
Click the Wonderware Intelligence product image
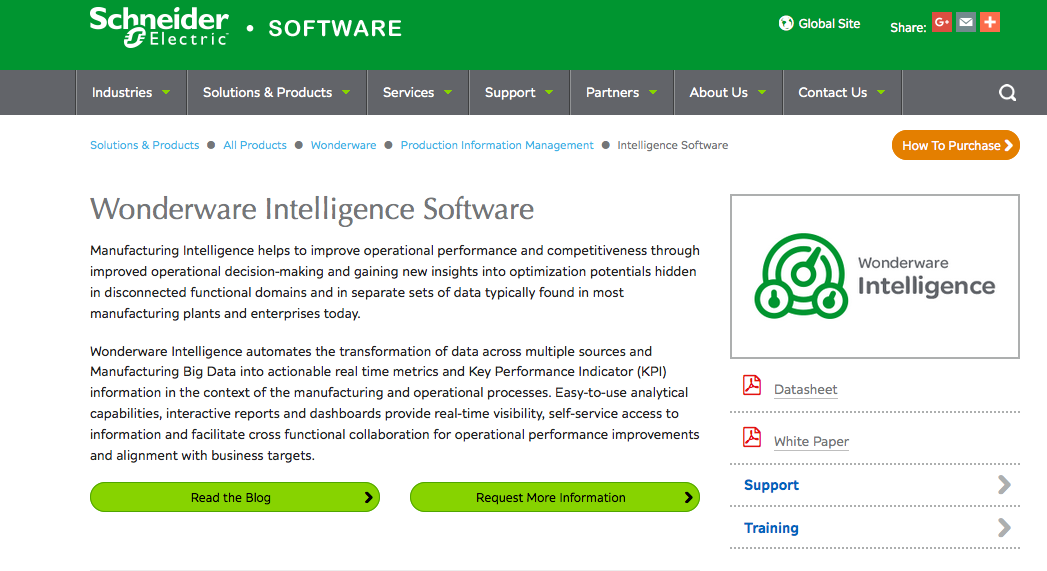point(874,276)
